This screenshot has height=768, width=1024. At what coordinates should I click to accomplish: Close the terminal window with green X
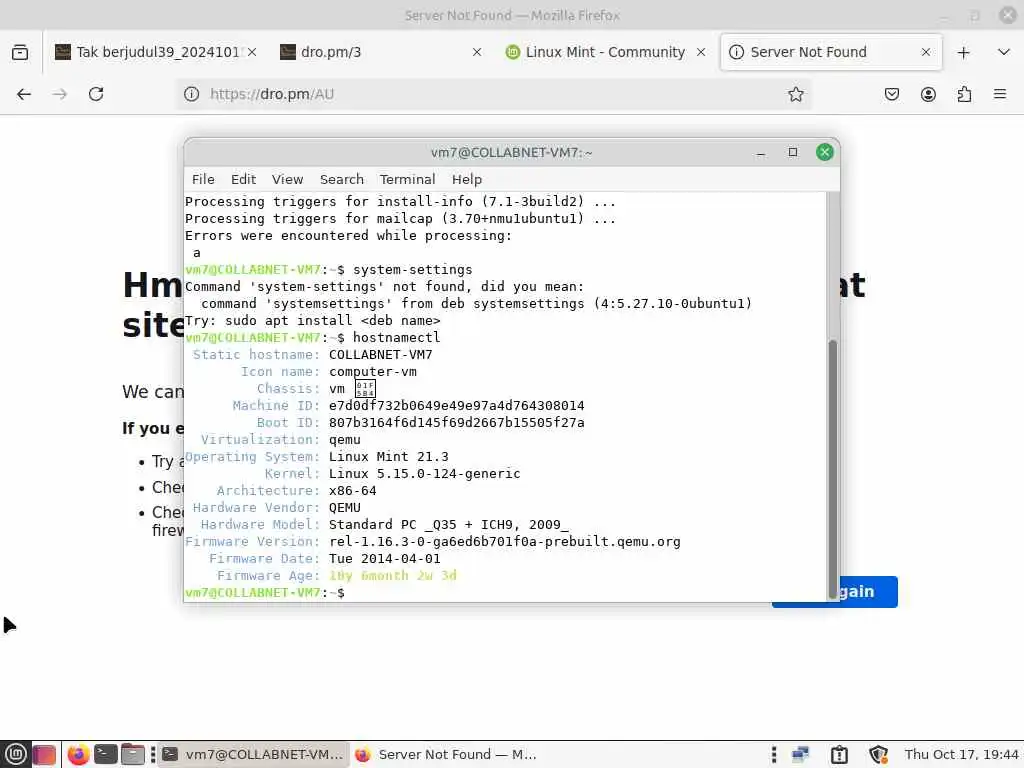tap(825, 152)
